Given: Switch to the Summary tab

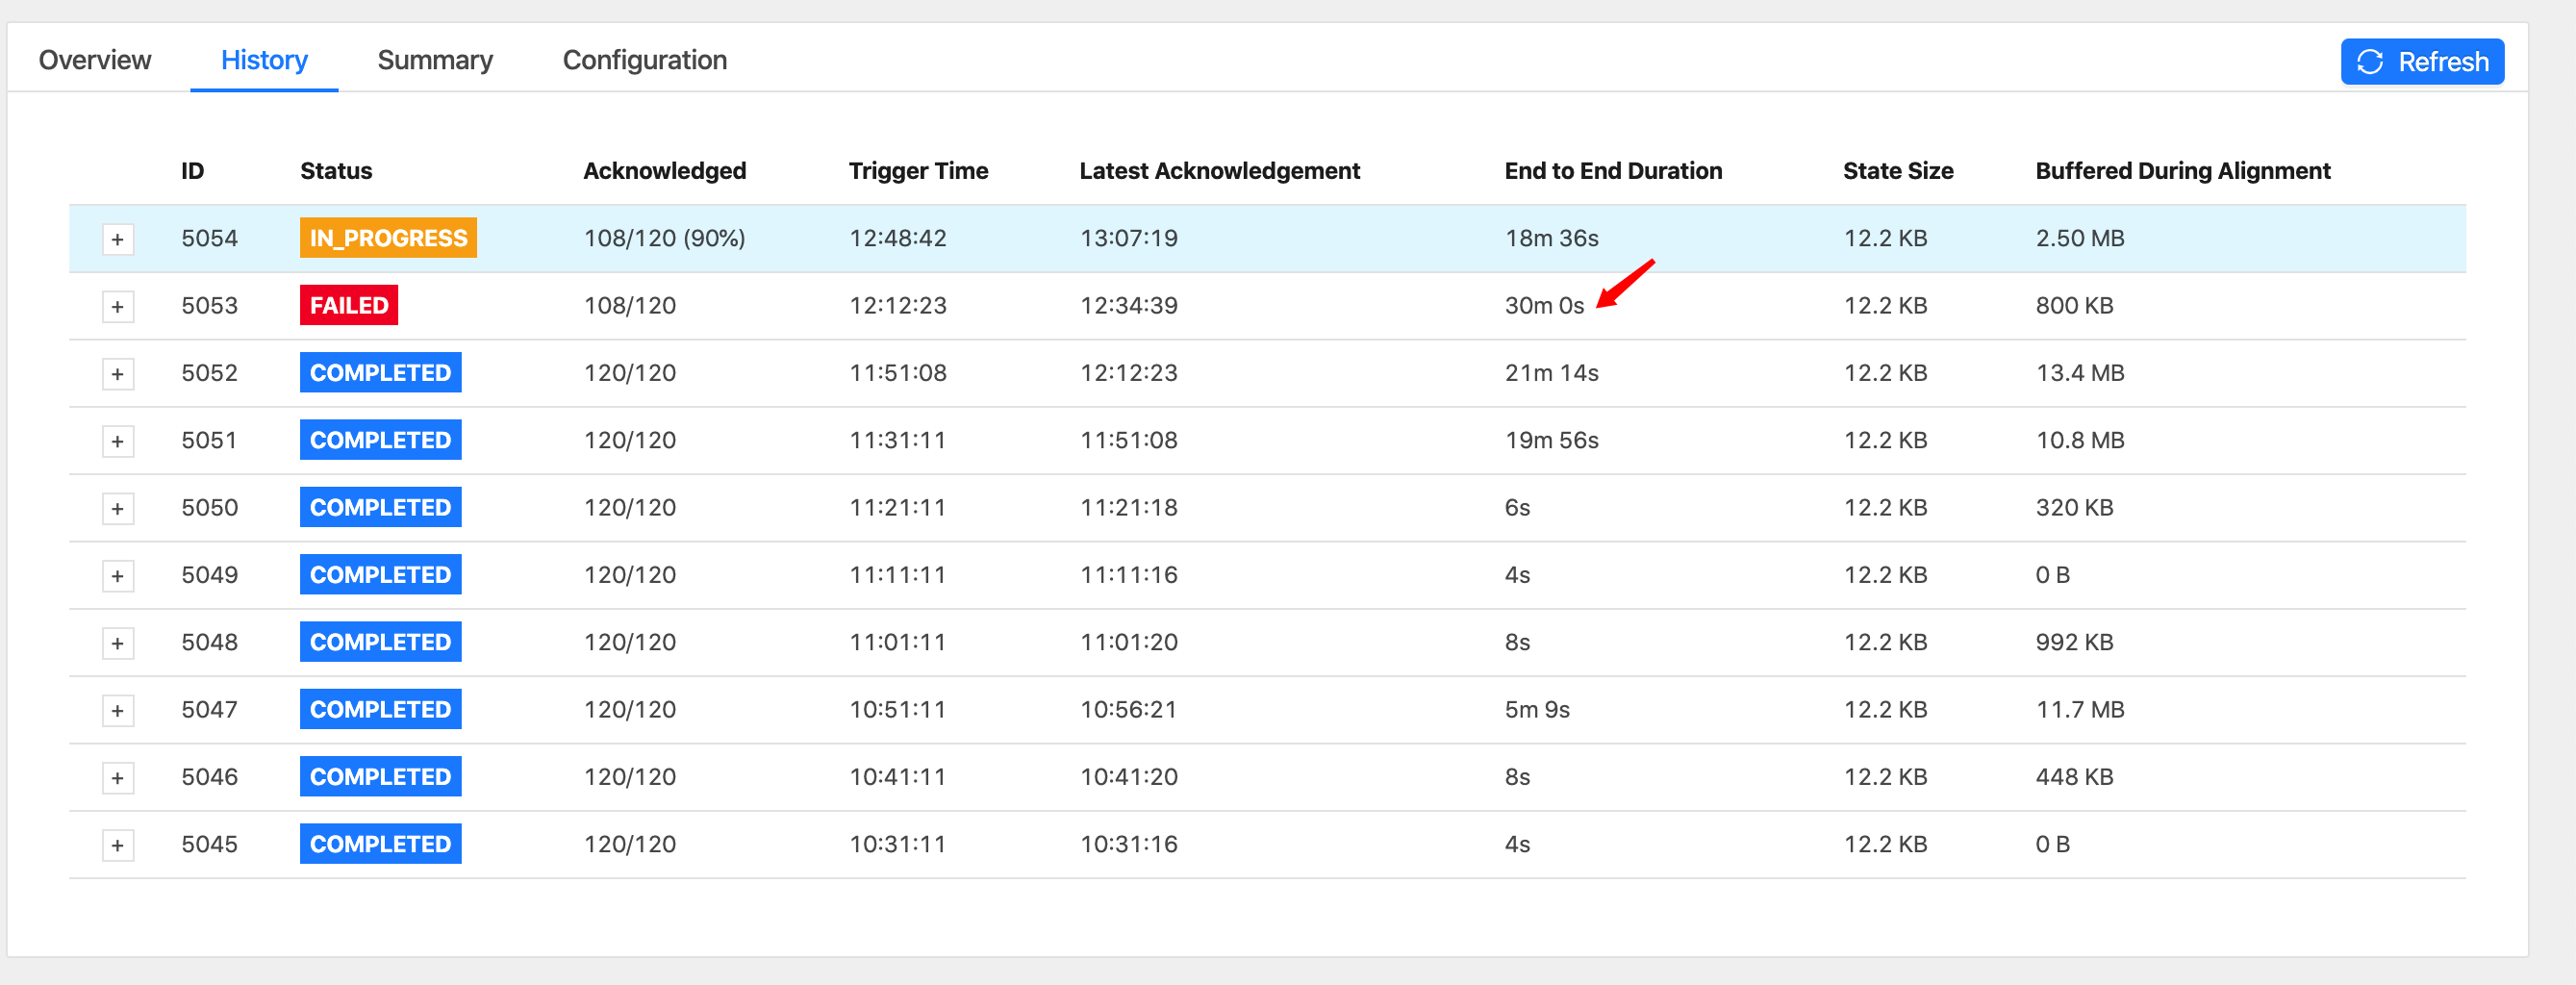Looking at the screenshot, I should [435, 60].
